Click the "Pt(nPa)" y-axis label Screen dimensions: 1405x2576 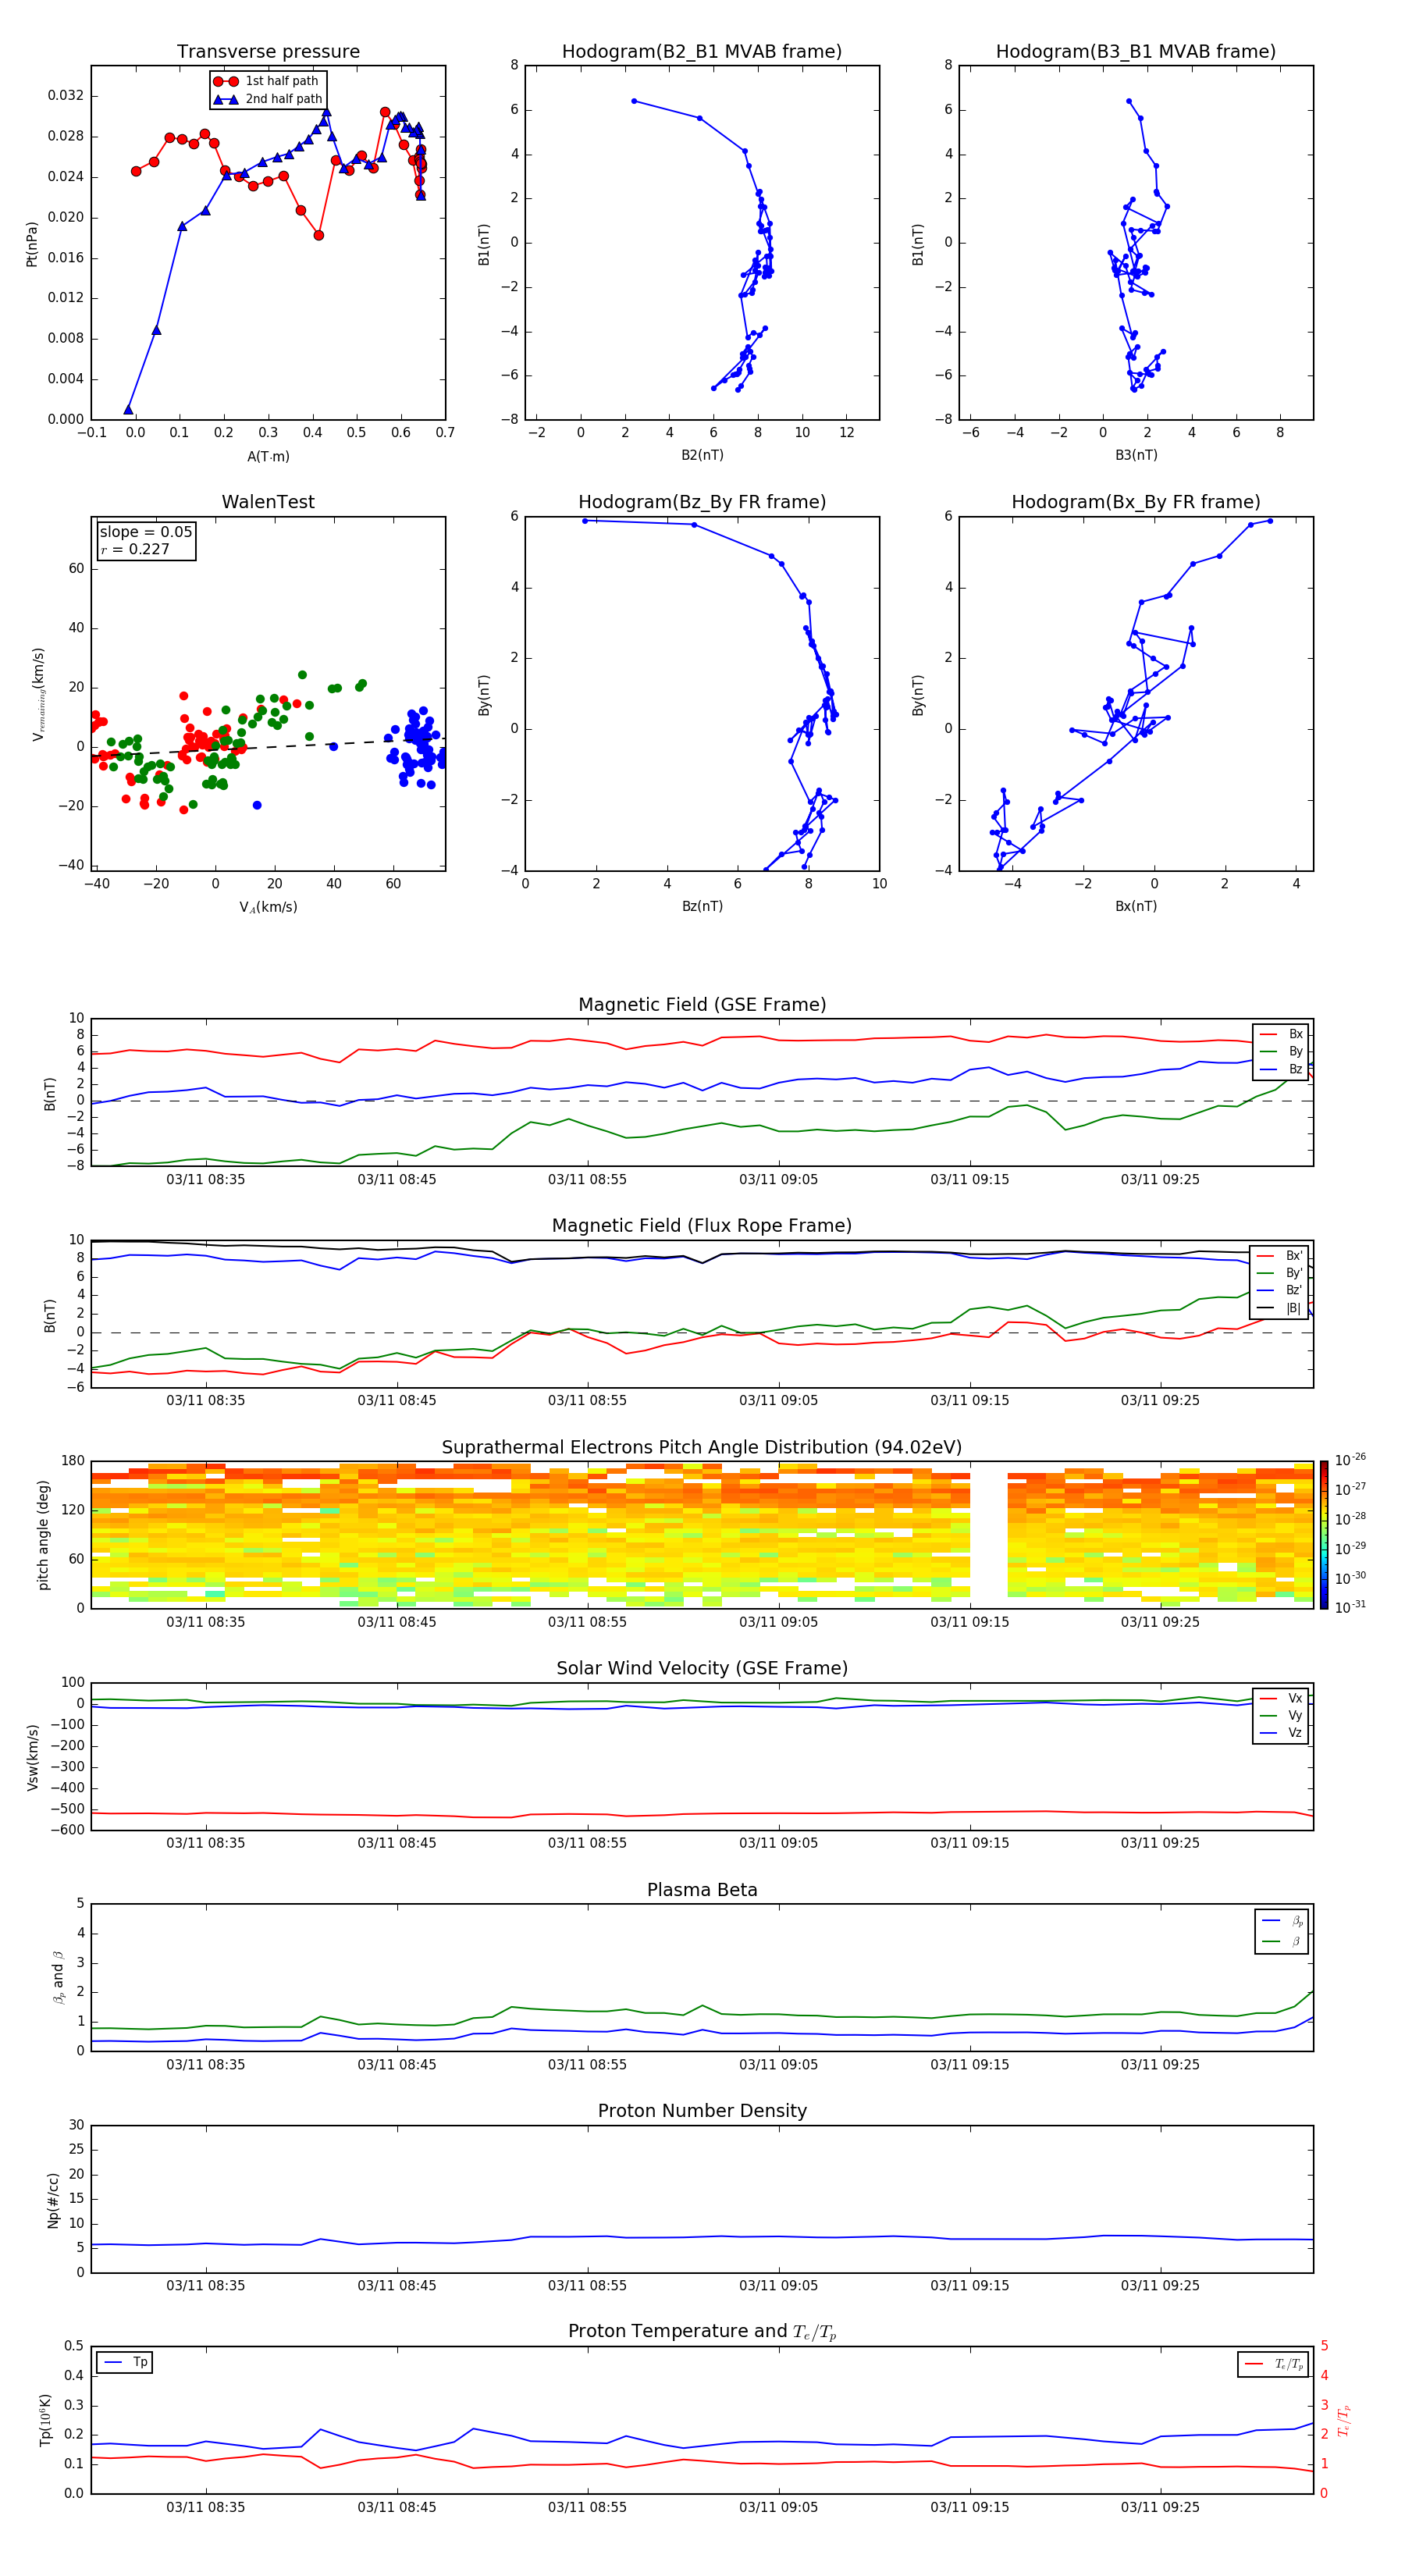(x=31, y=243)
